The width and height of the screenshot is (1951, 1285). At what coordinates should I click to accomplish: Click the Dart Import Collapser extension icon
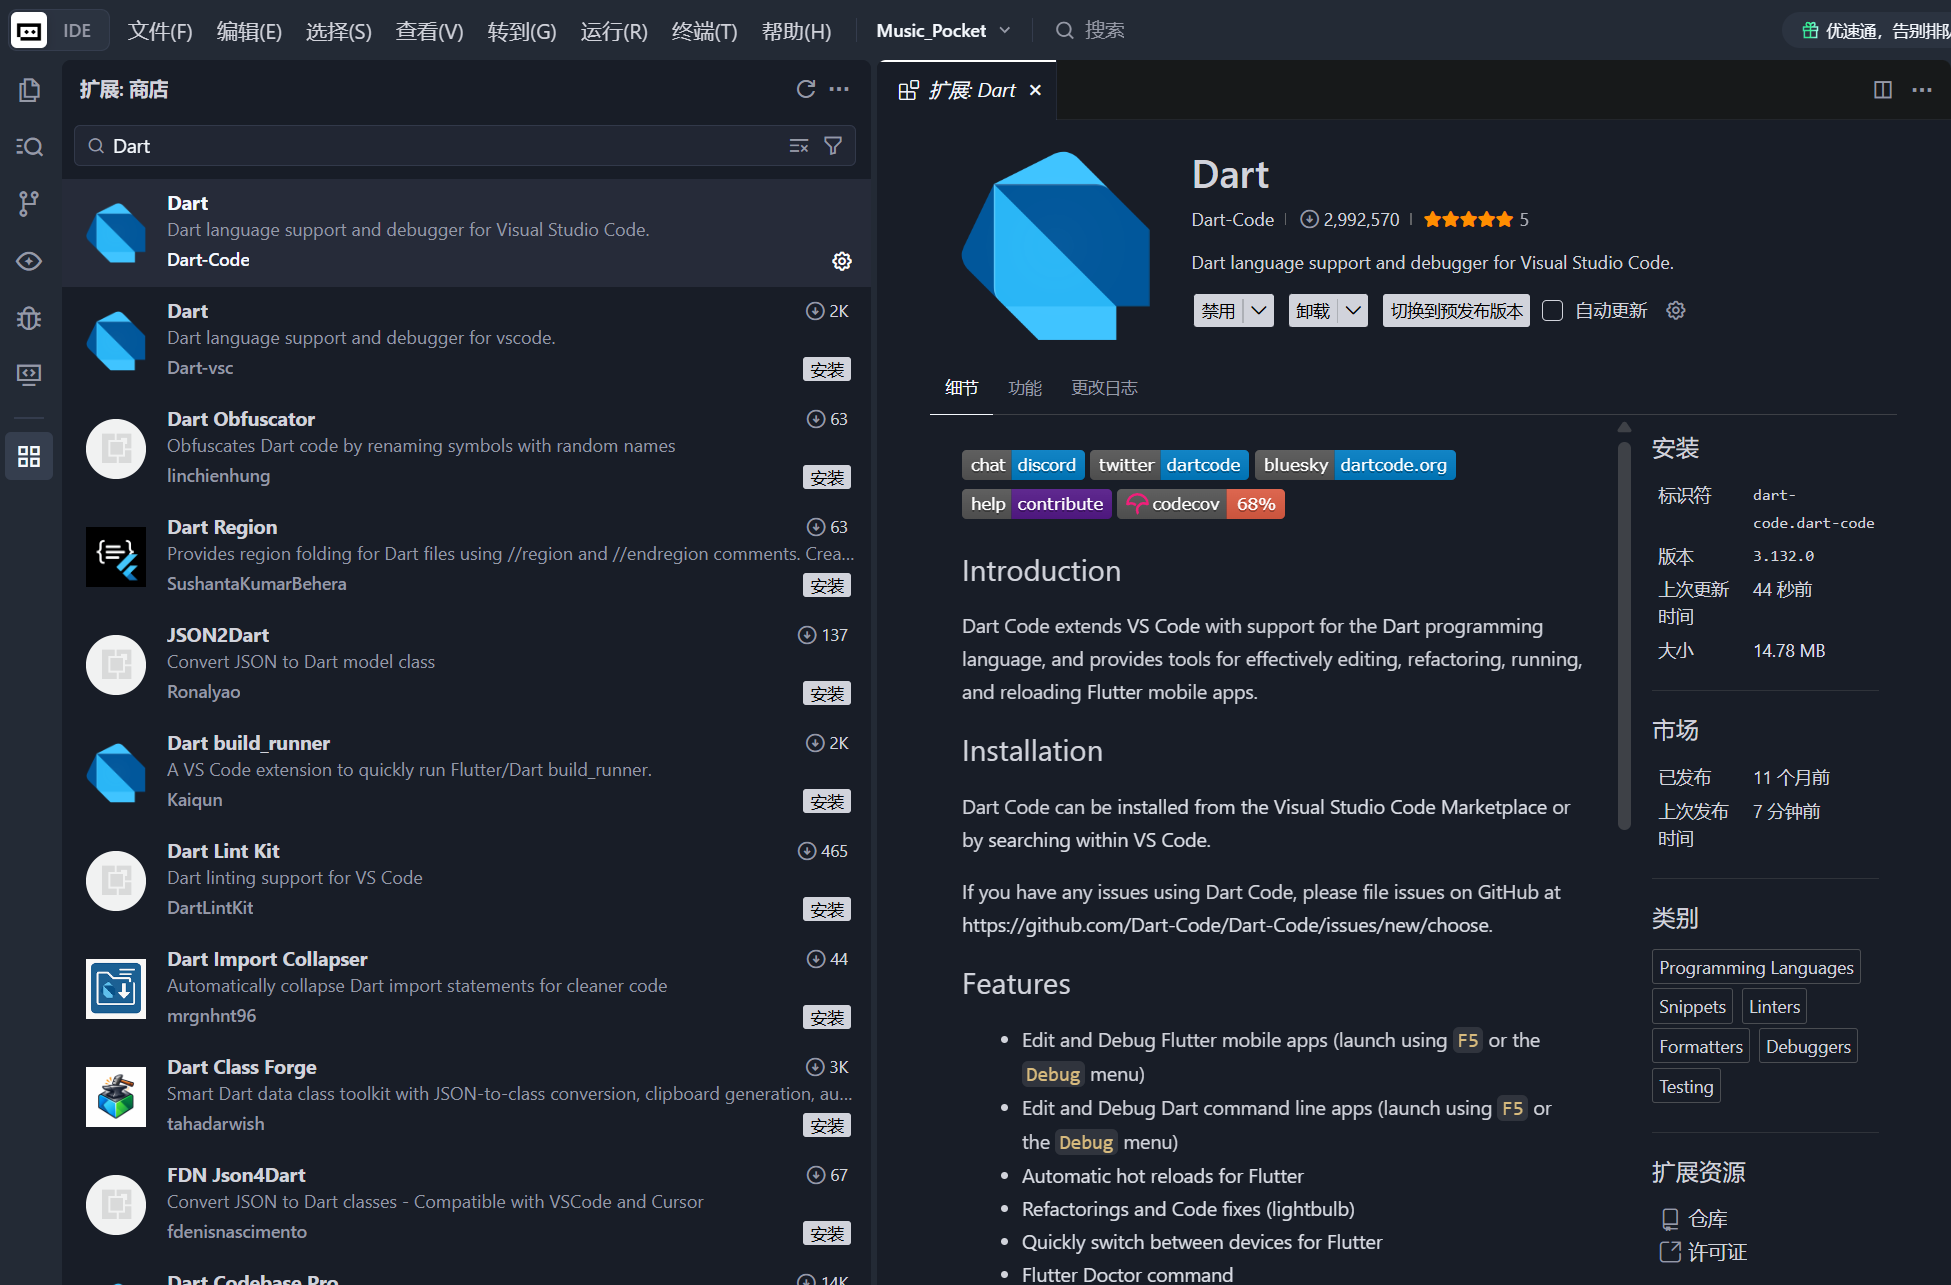coord(116,989)
